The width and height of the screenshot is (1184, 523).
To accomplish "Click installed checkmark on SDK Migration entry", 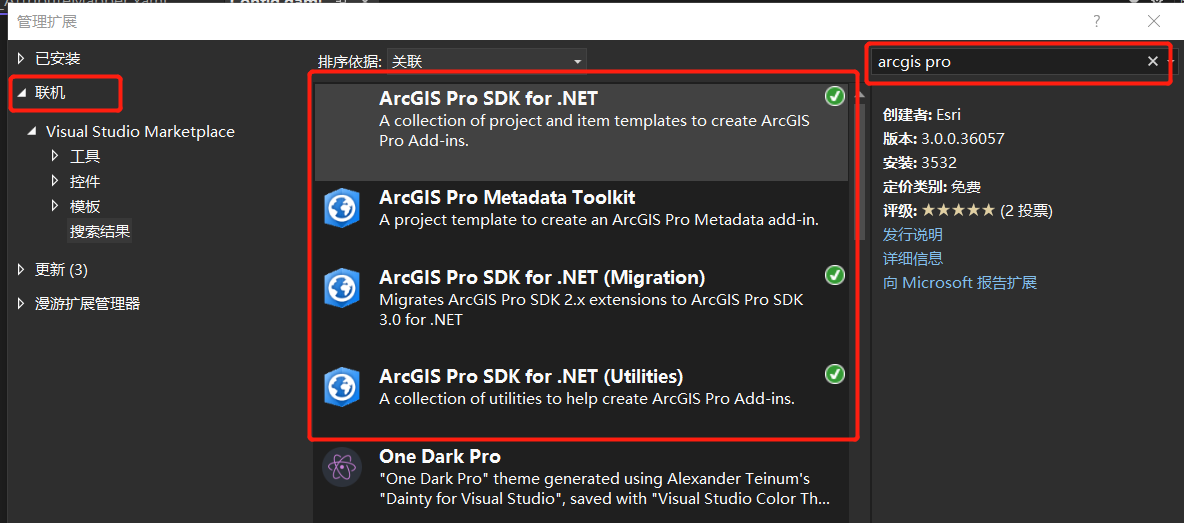I will pyautogui.click(x=834, y=275).
